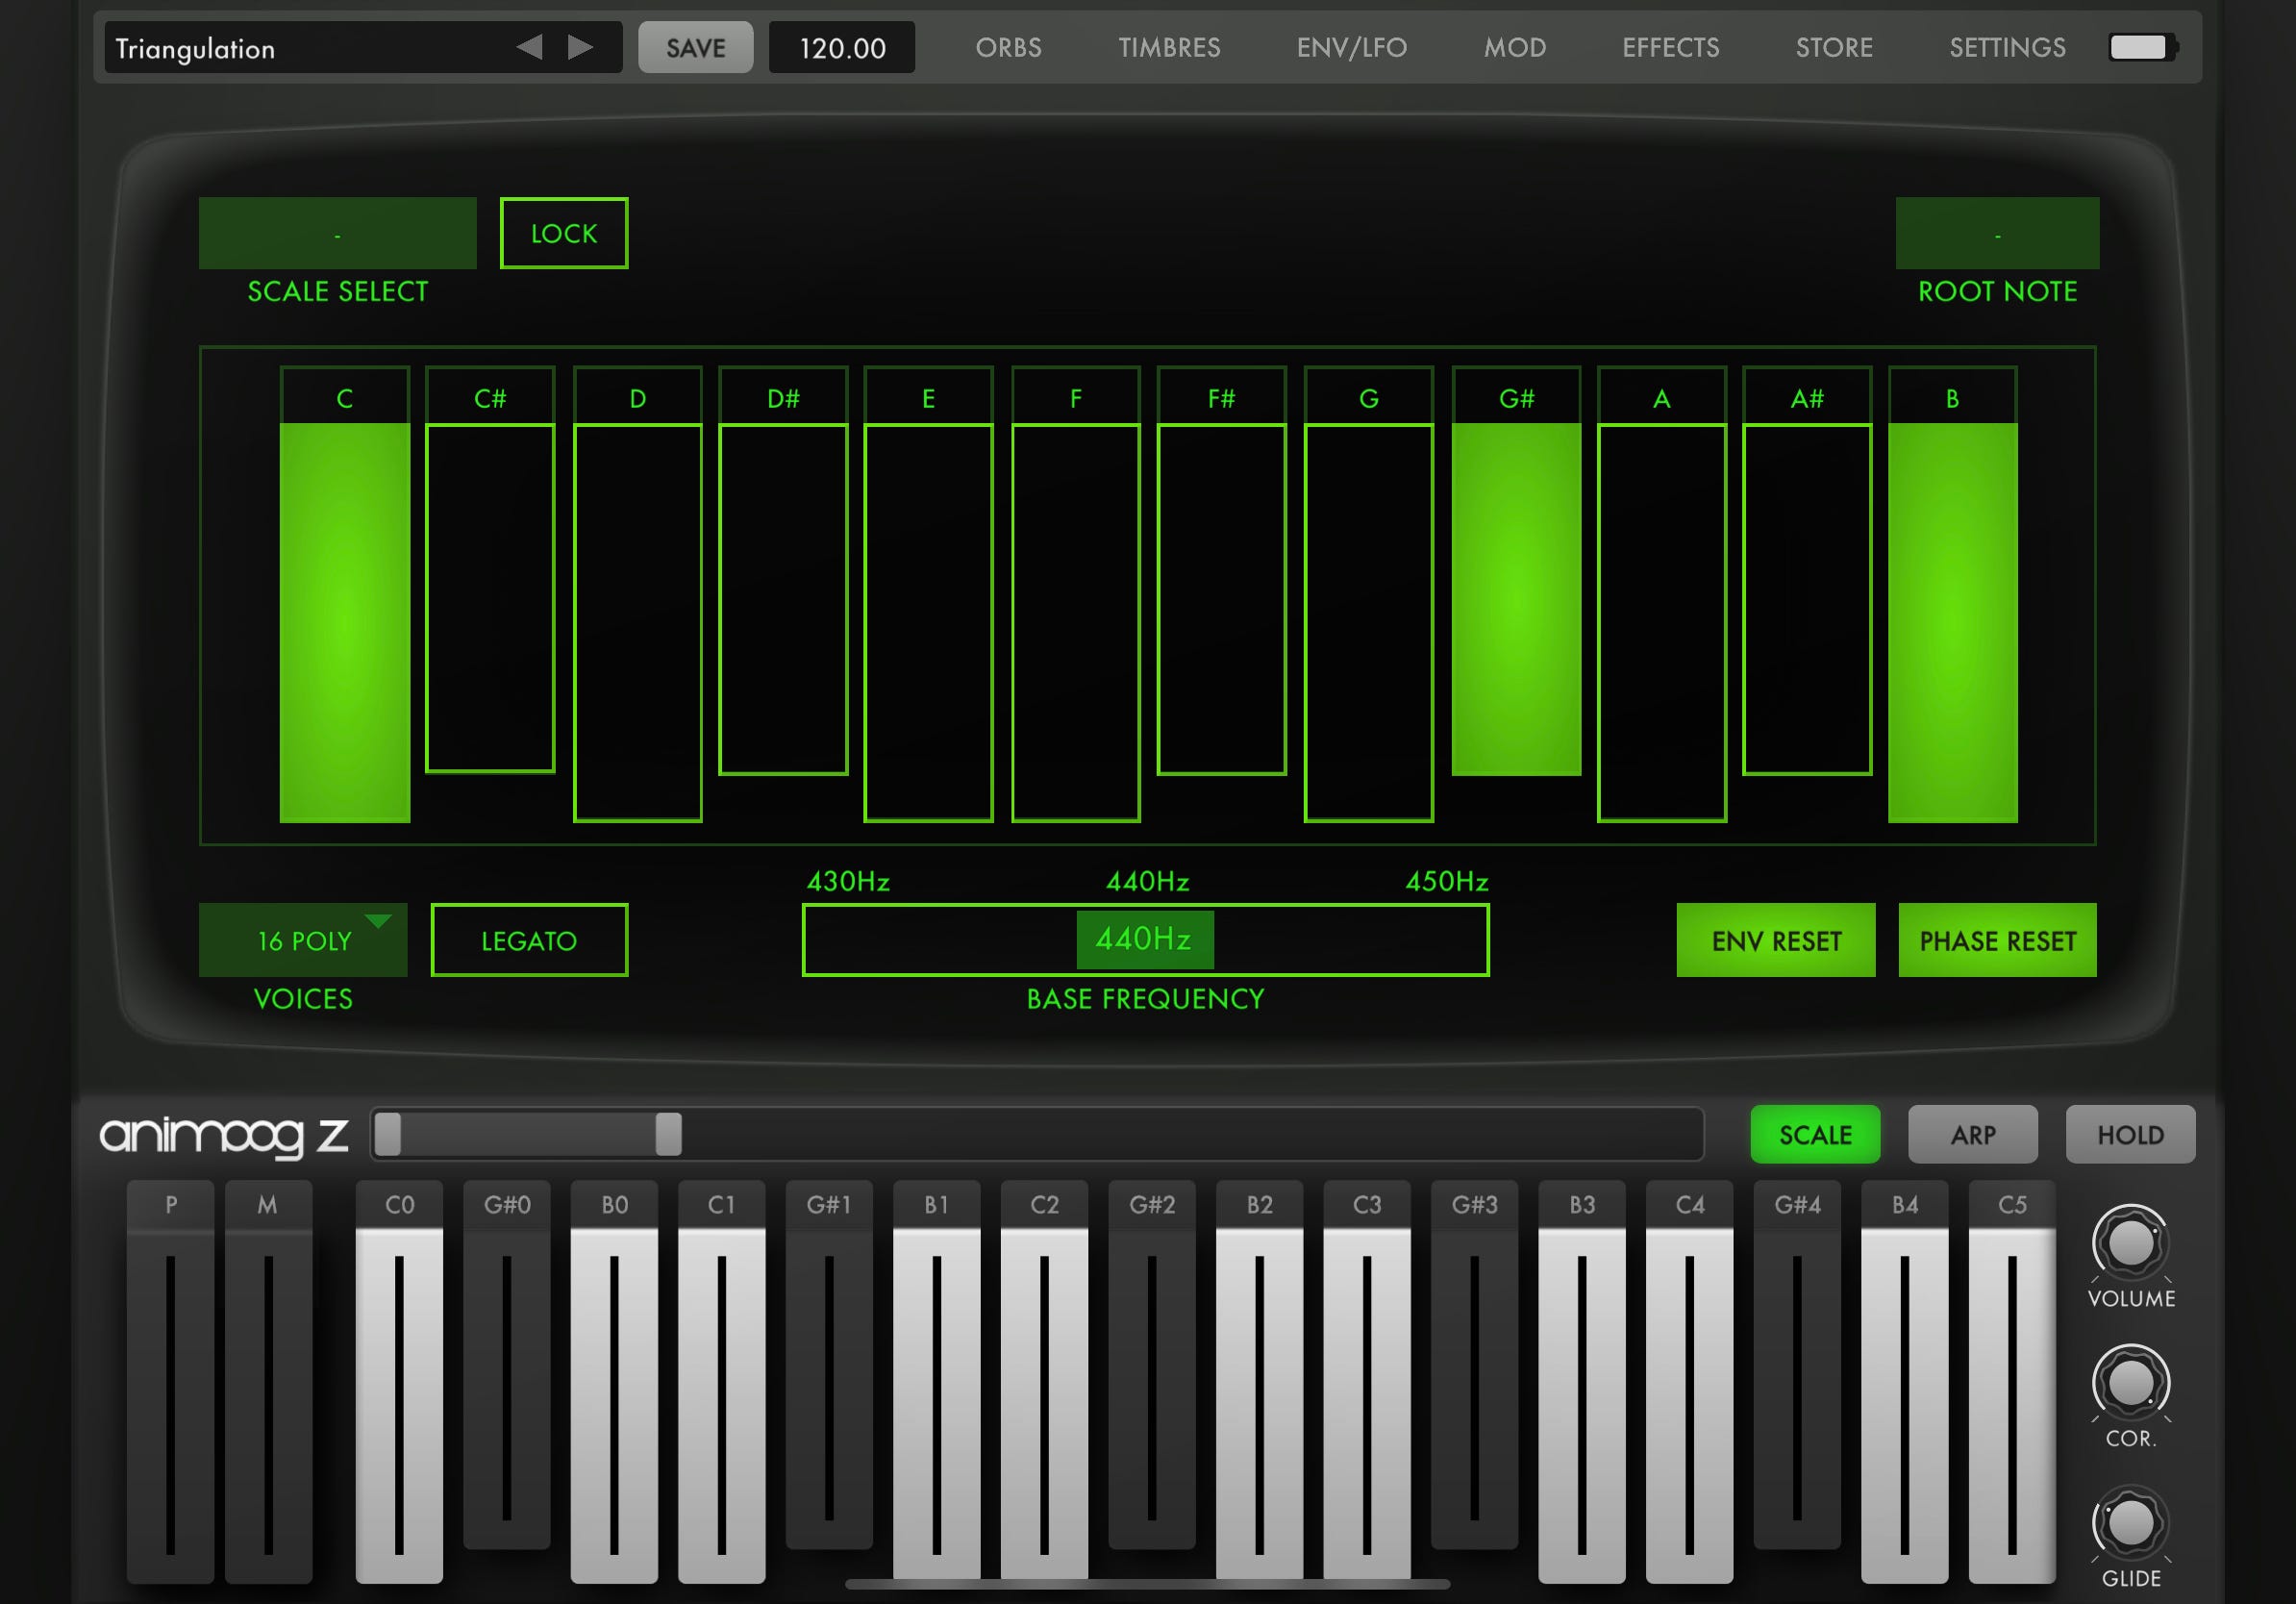Open the SETTINGS tab
Screen dimensions: 2296x1604
coord(2007,47)
